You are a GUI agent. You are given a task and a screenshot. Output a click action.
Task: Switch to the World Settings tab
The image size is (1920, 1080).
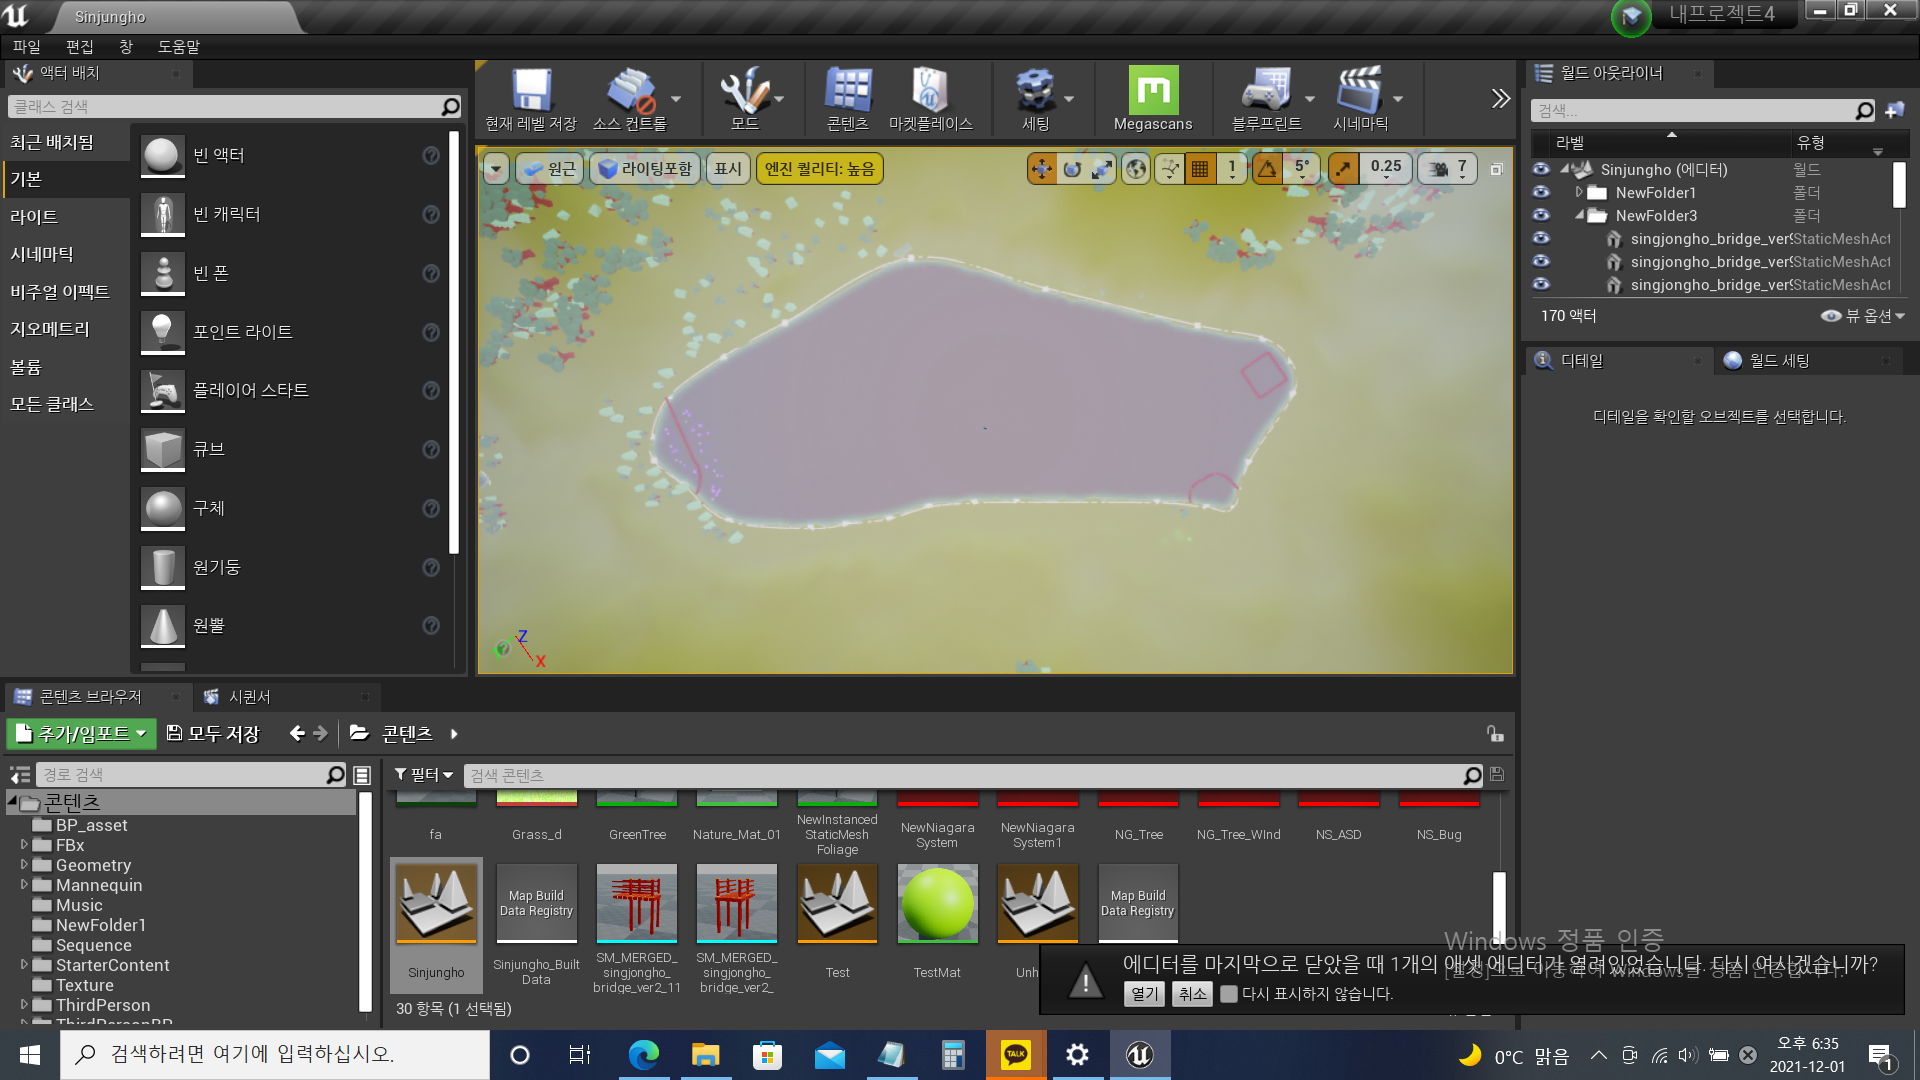point(1778,361)
